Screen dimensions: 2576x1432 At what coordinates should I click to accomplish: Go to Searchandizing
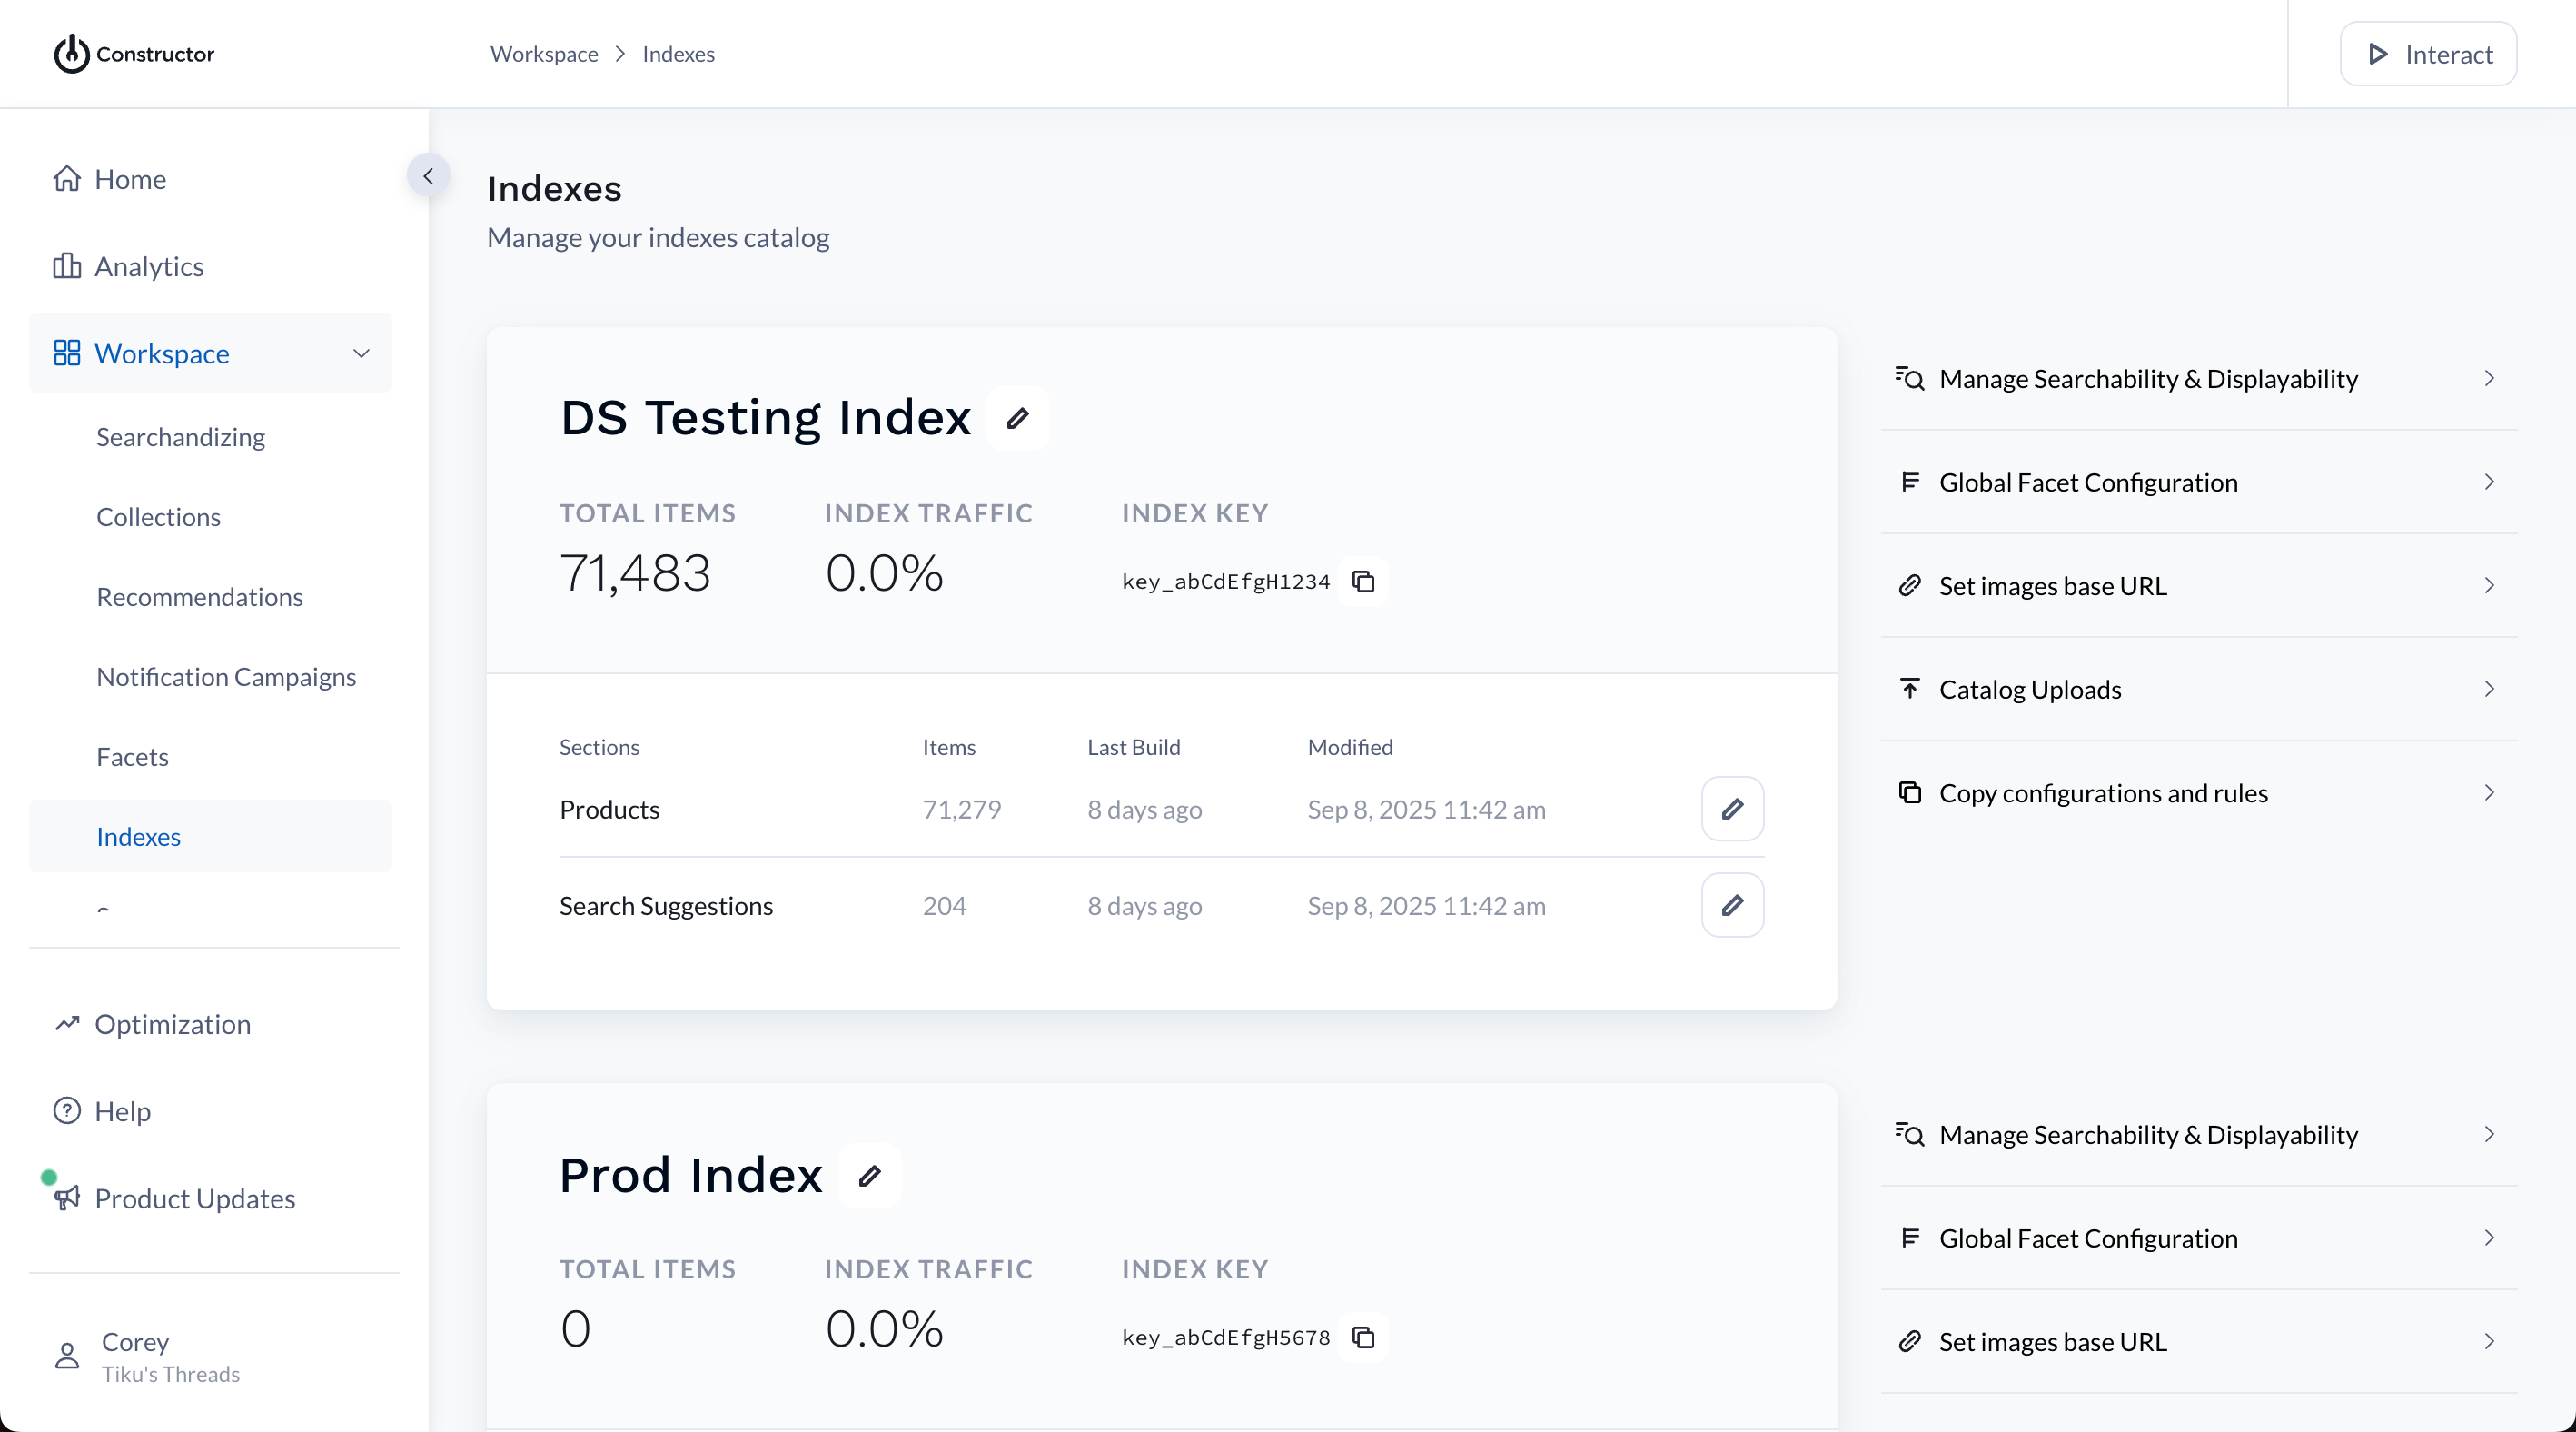[181, 437]
